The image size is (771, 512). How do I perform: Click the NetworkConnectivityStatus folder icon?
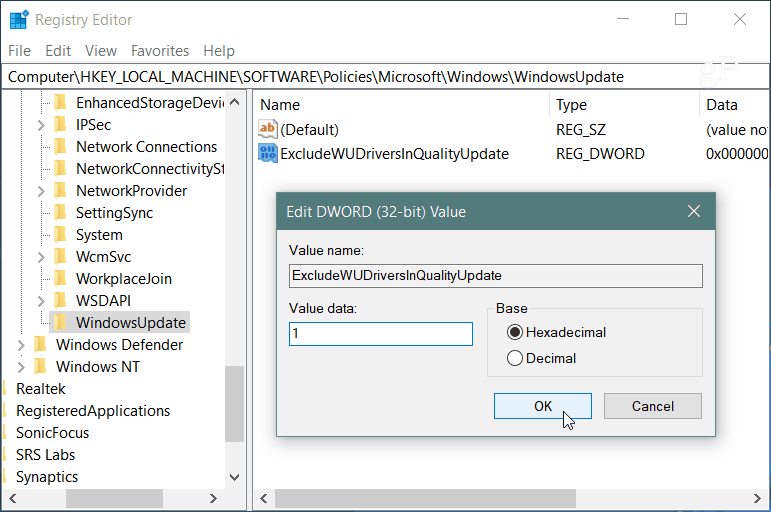[60, 169]
